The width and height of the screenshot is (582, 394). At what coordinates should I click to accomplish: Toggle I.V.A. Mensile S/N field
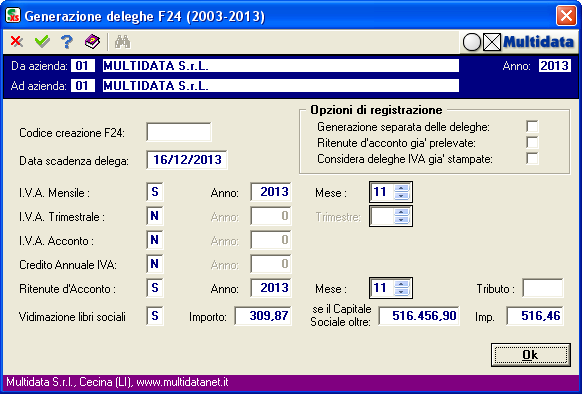(x=155, y=192)
